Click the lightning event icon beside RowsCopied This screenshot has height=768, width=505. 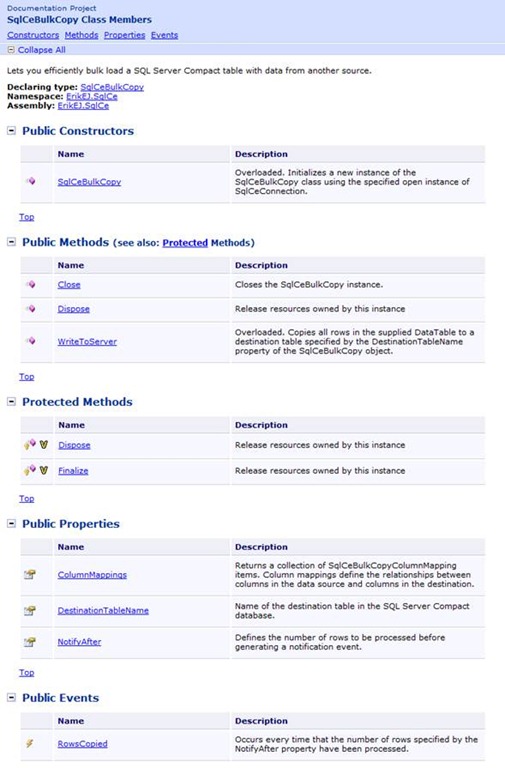coord(29,744)
